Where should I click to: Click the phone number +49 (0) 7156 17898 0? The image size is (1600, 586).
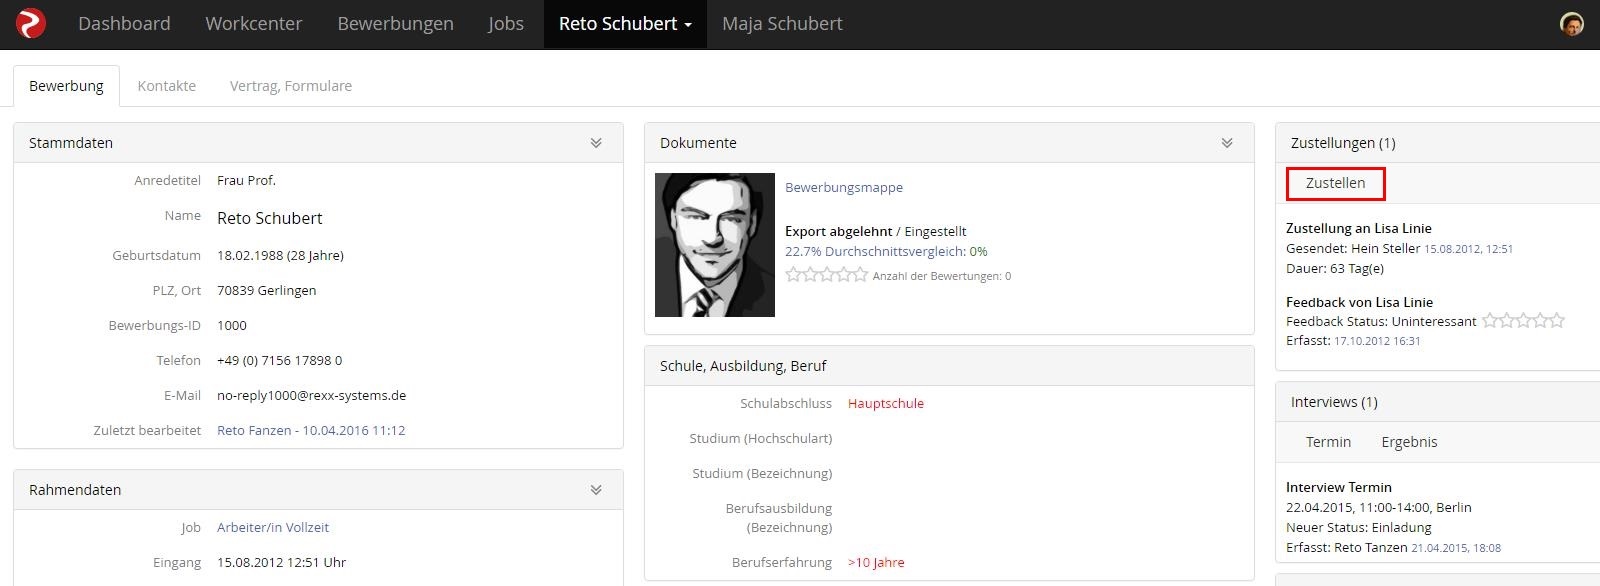(x=279, y=360)
